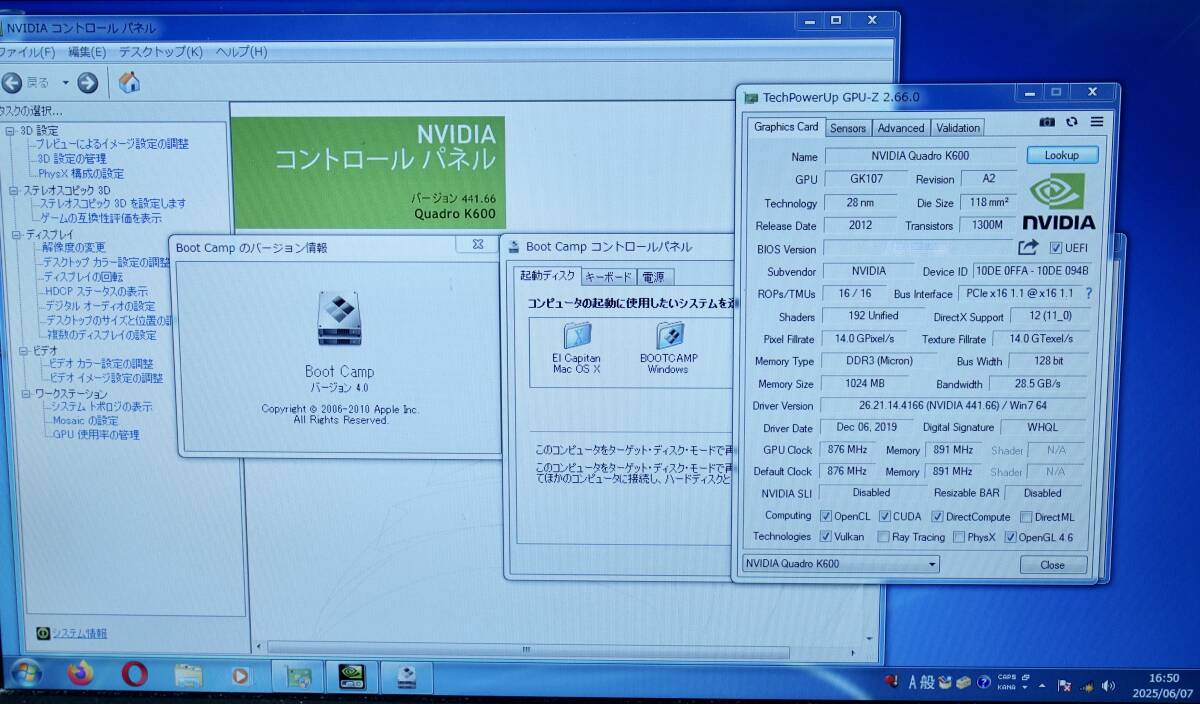Open the システム情報 link
The height and width of the screenshot is (704, 1200).
tap(79, 633)
